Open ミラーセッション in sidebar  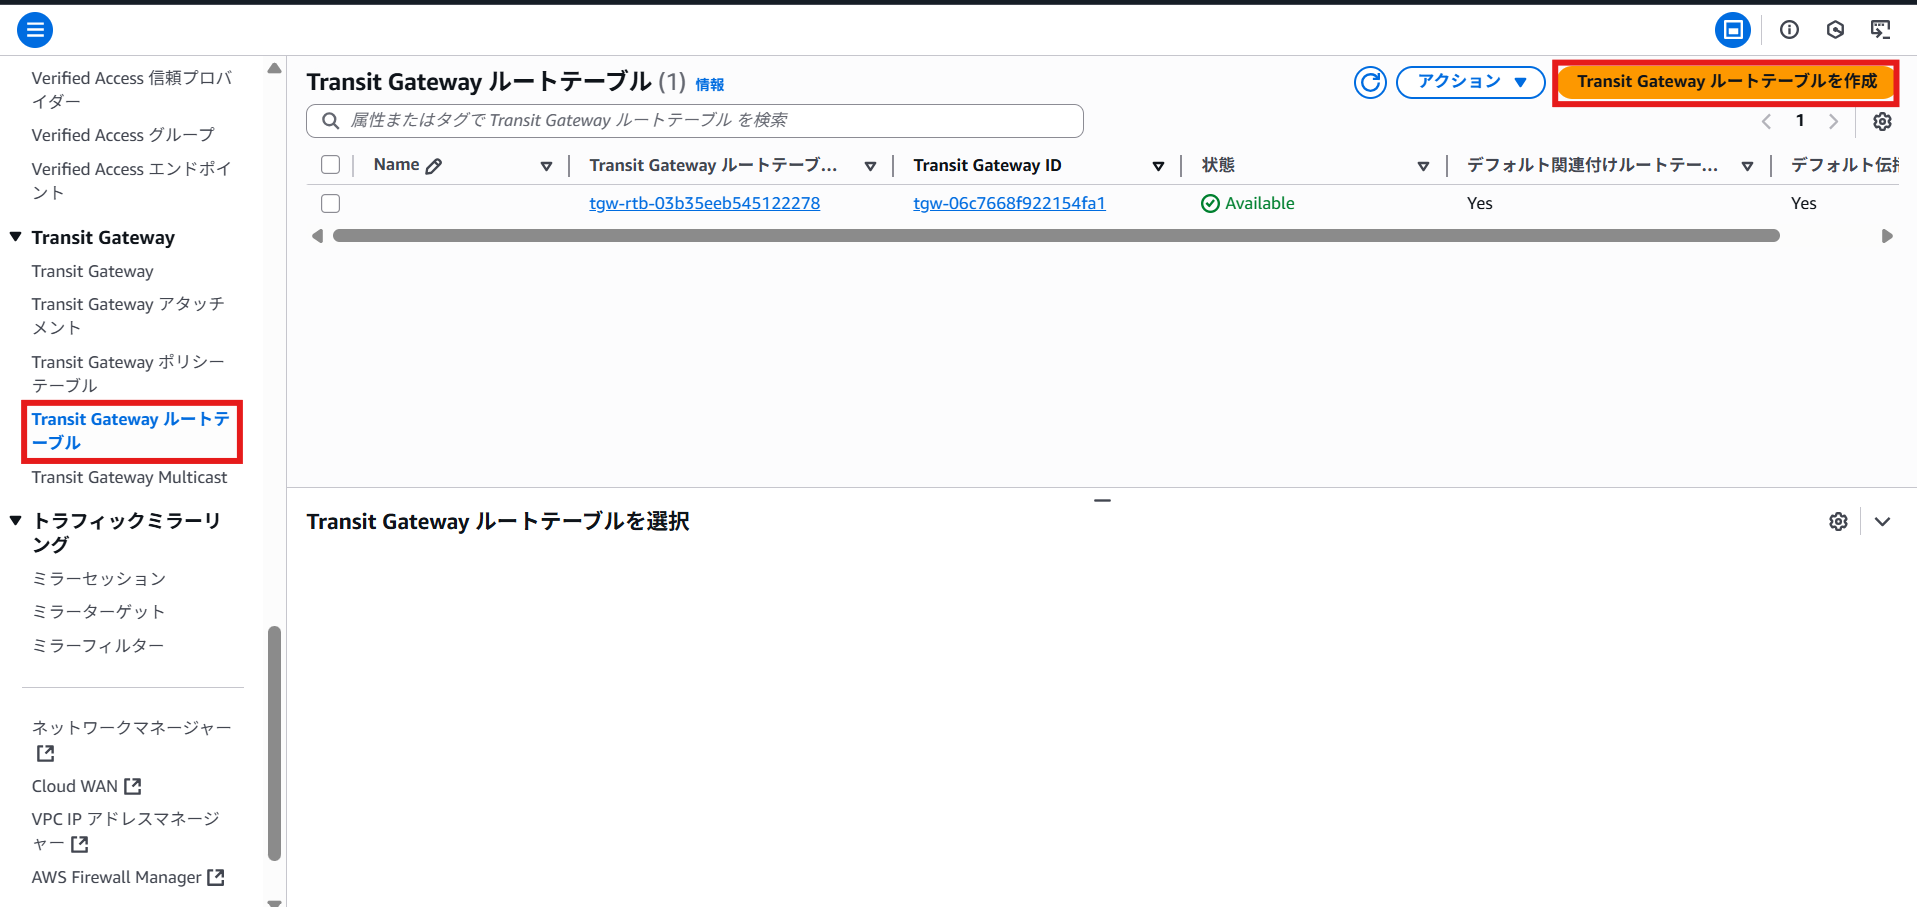pos(99,578)
